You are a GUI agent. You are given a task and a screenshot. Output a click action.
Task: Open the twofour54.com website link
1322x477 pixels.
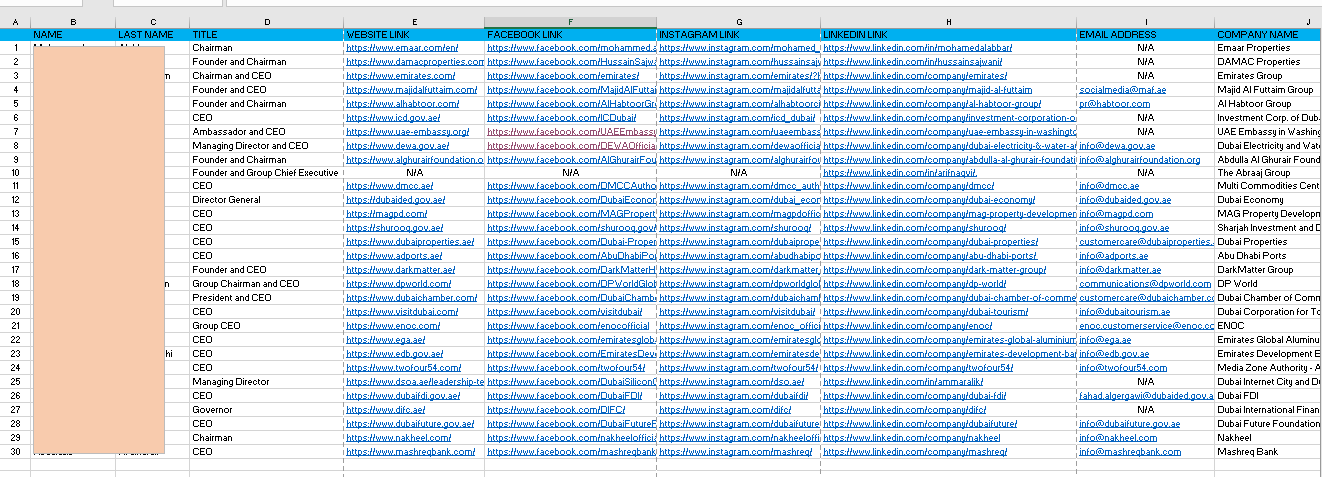[404, 367]
